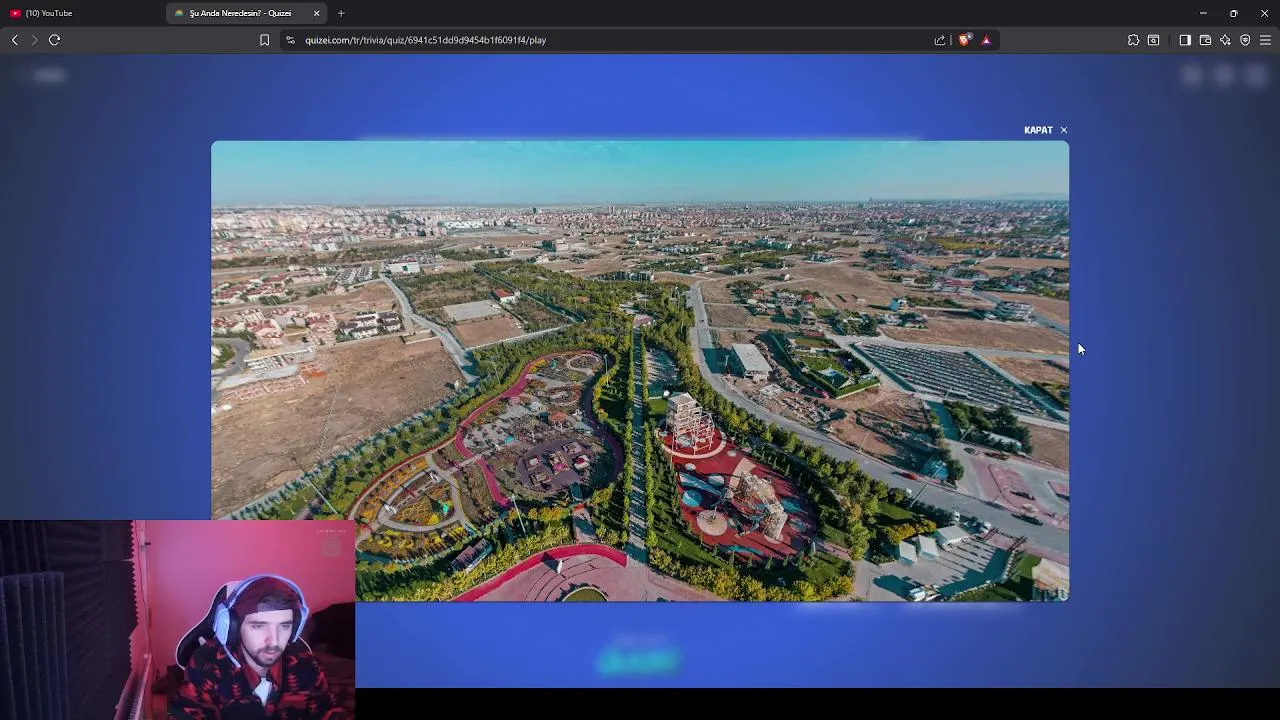Open Brave Rewards triangle icon

point(986,40)
